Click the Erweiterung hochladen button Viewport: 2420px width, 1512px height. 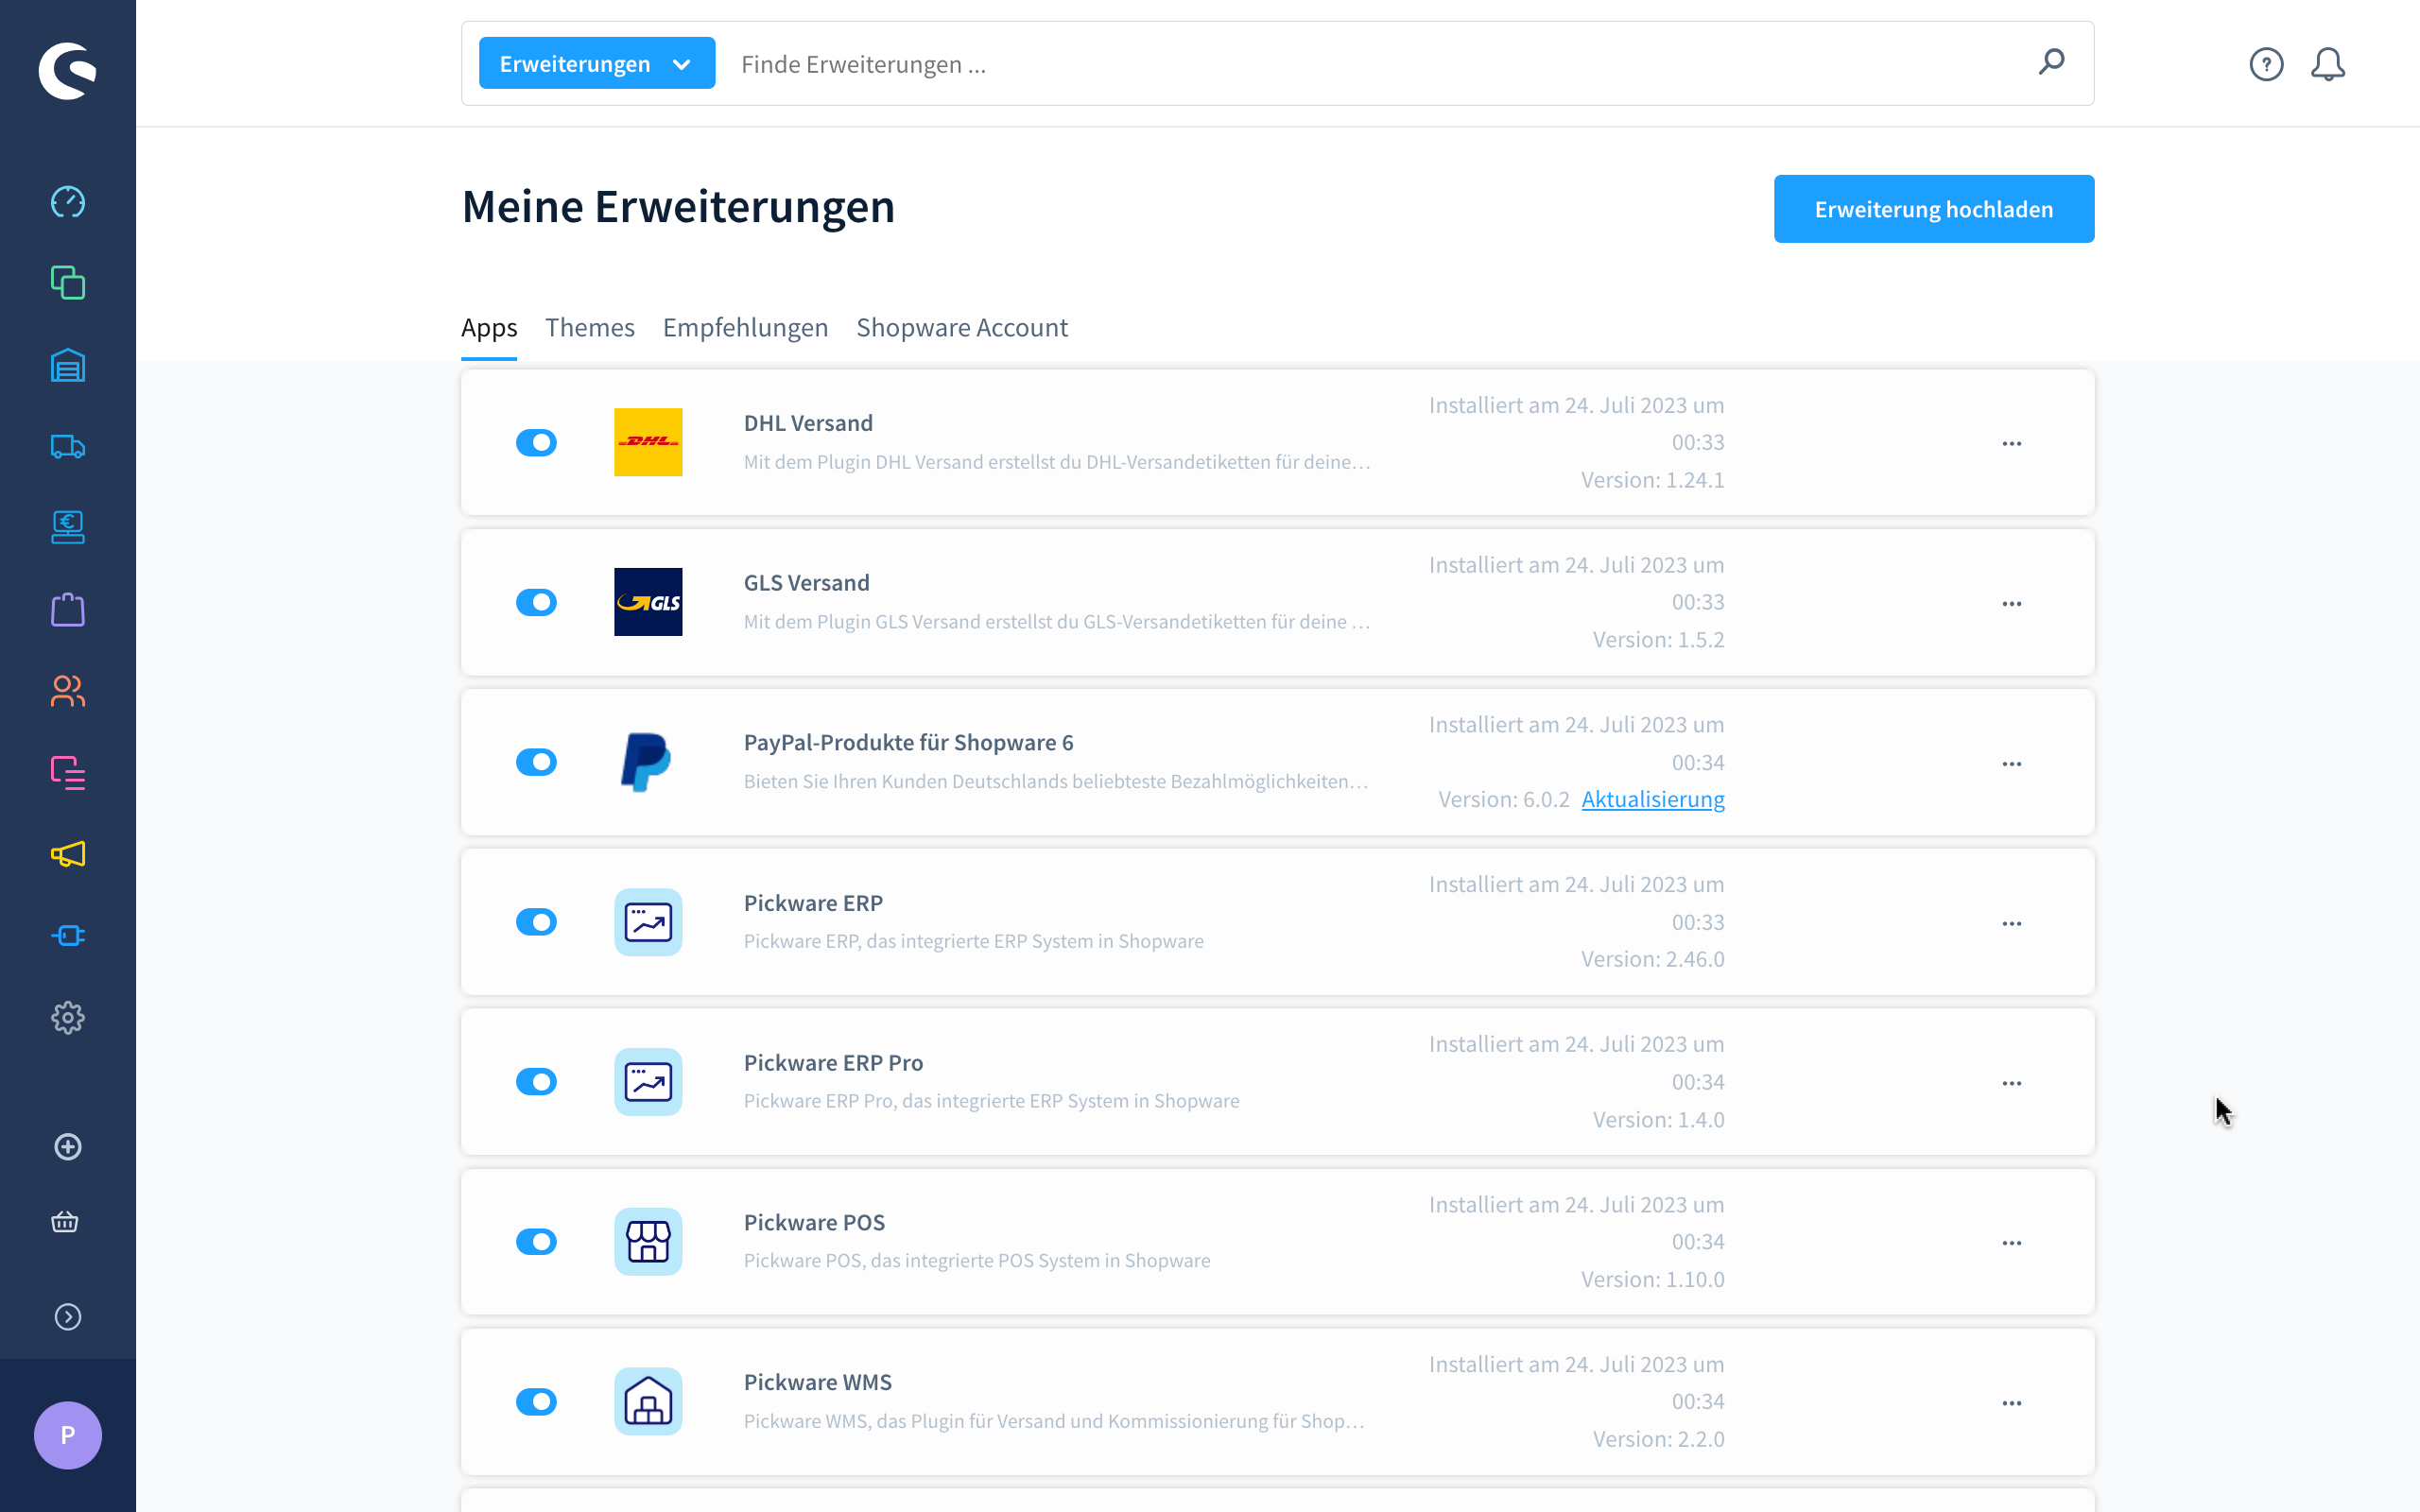point(1933,209)
